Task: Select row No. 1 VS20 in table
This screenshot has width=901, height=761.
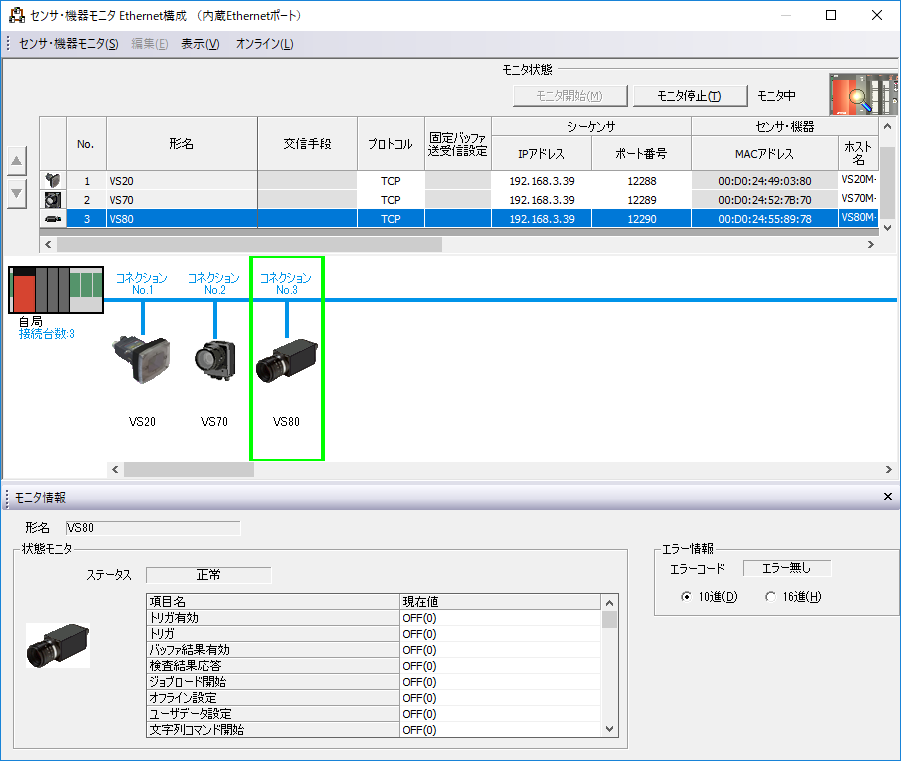Action: [x=181, y=181]
